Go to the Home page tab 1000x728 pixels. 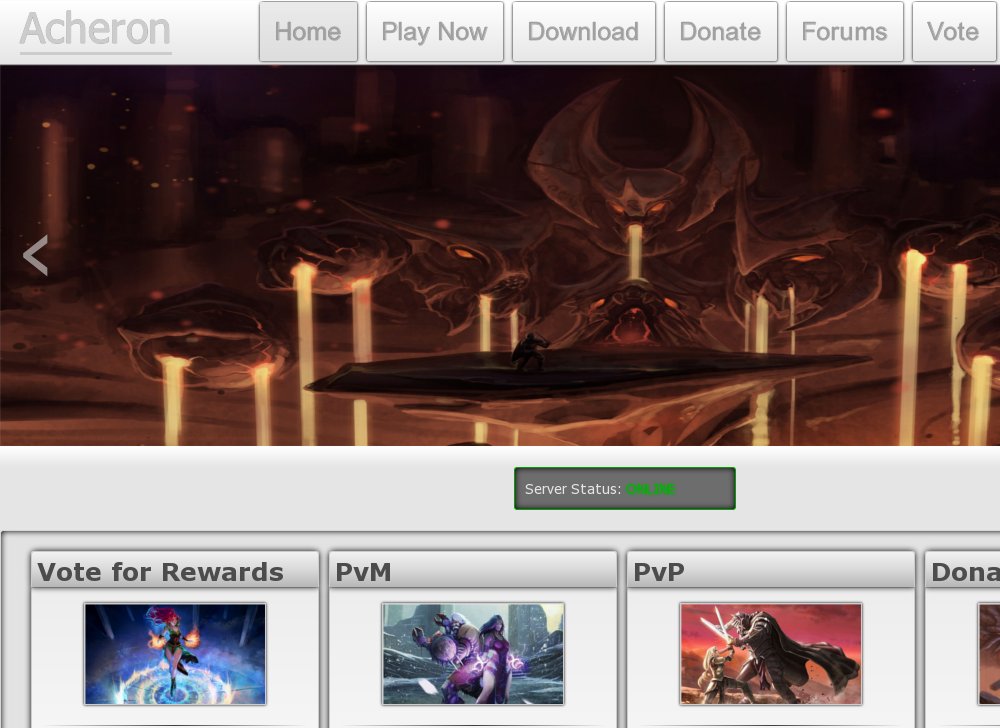click(308, 32)
